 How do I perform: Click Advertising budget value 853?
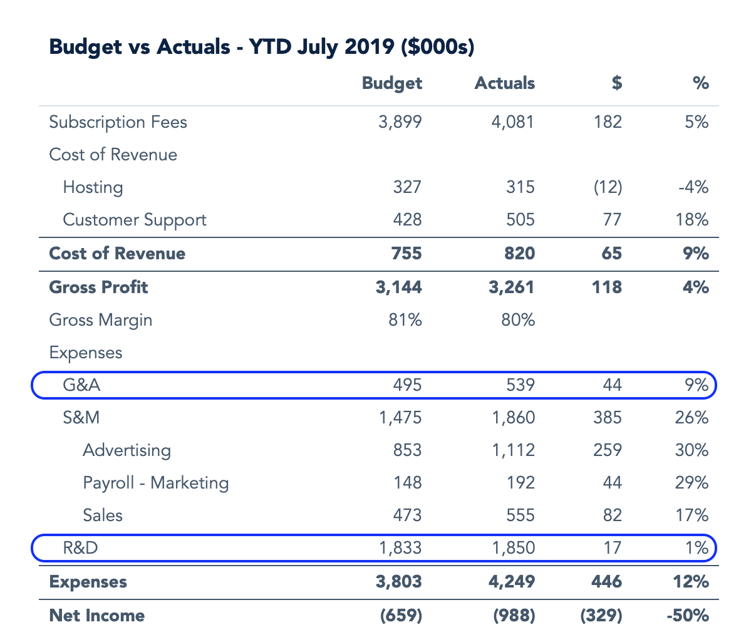click(407, 450)
